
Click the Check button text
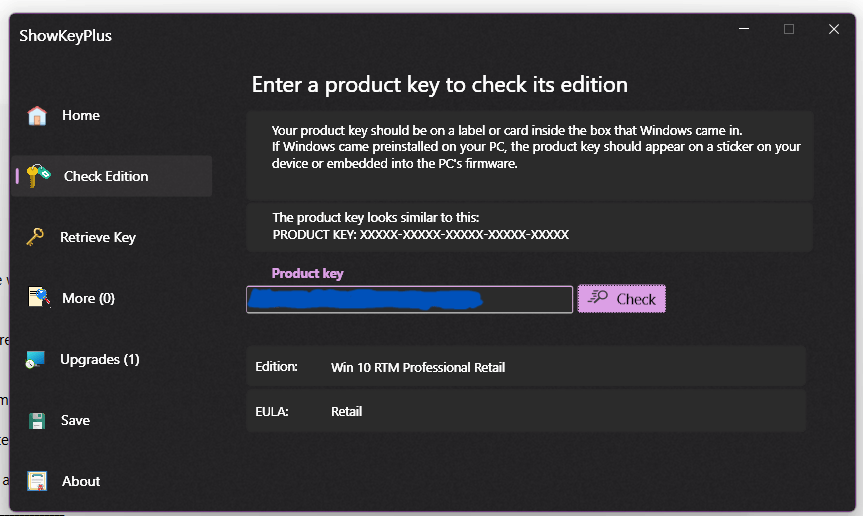[x=636, y=299]
